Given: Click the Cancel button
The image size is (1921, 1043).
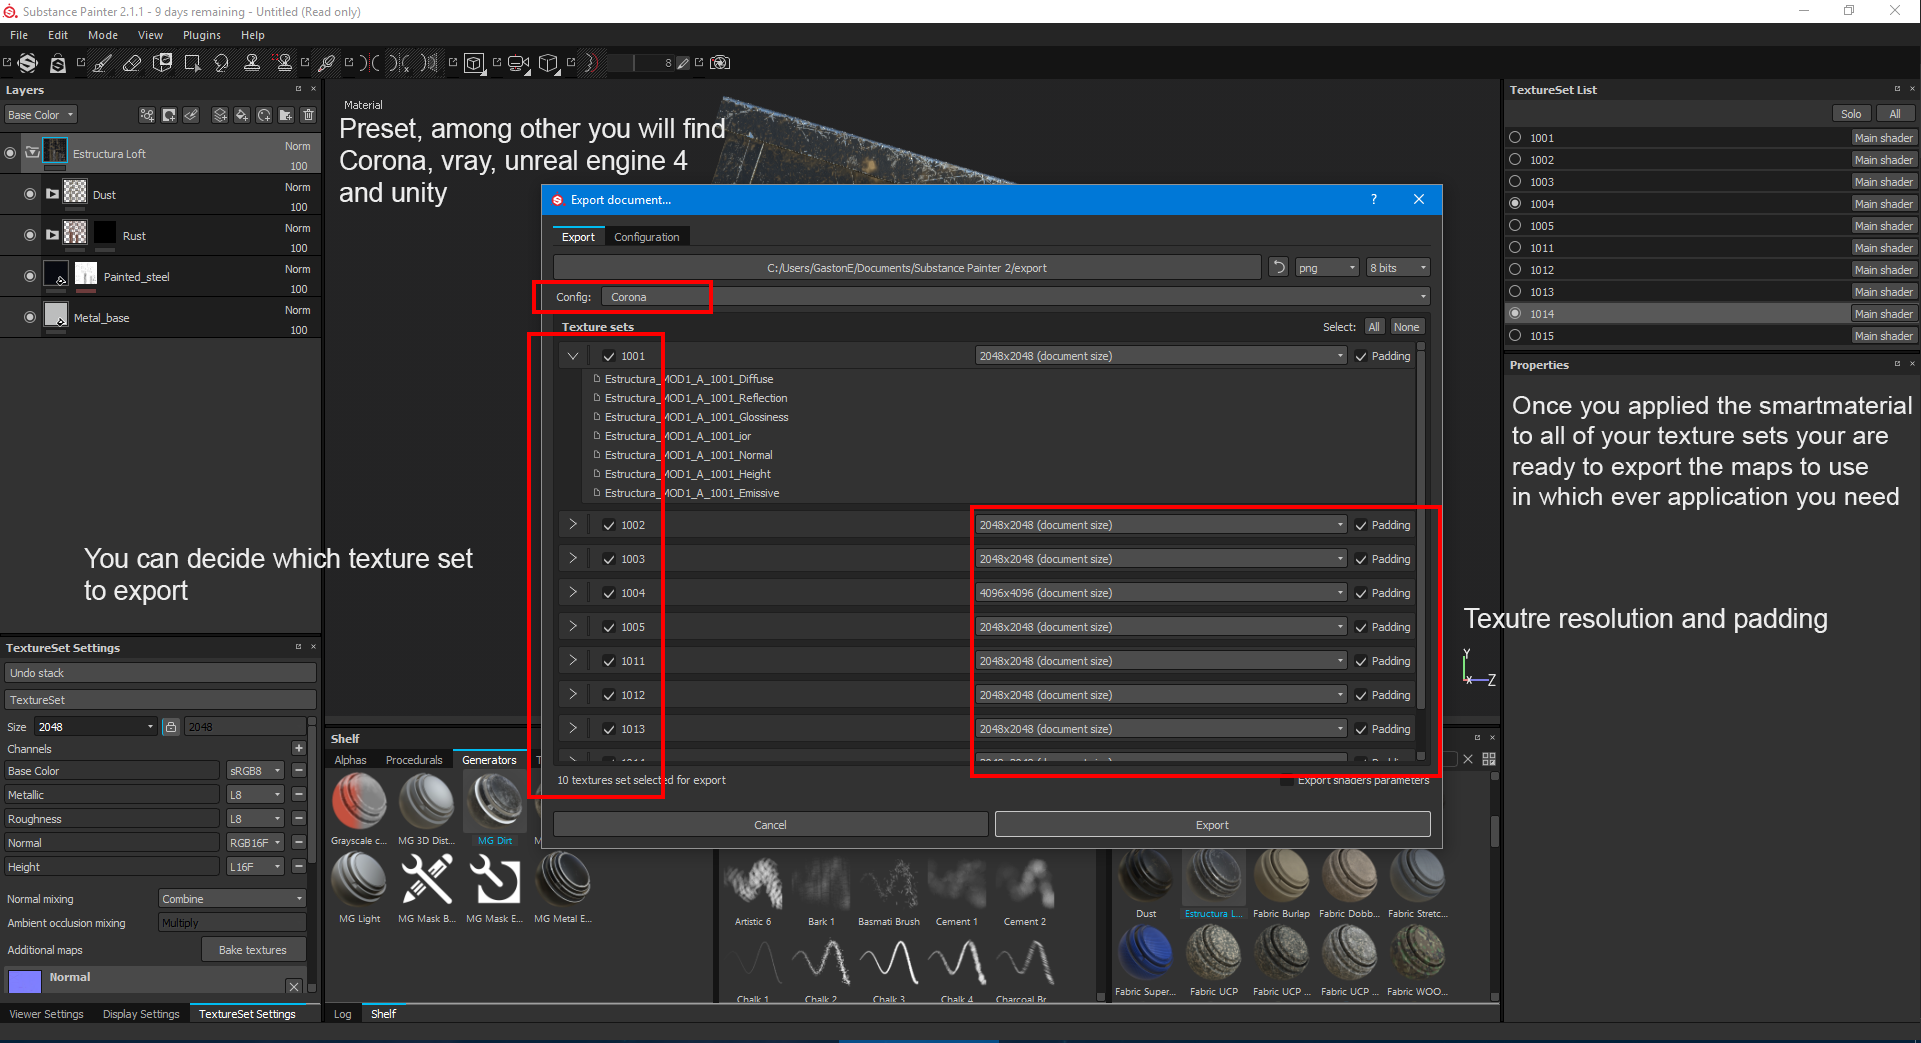Looking at the screenshot, I should pos(770,824).
